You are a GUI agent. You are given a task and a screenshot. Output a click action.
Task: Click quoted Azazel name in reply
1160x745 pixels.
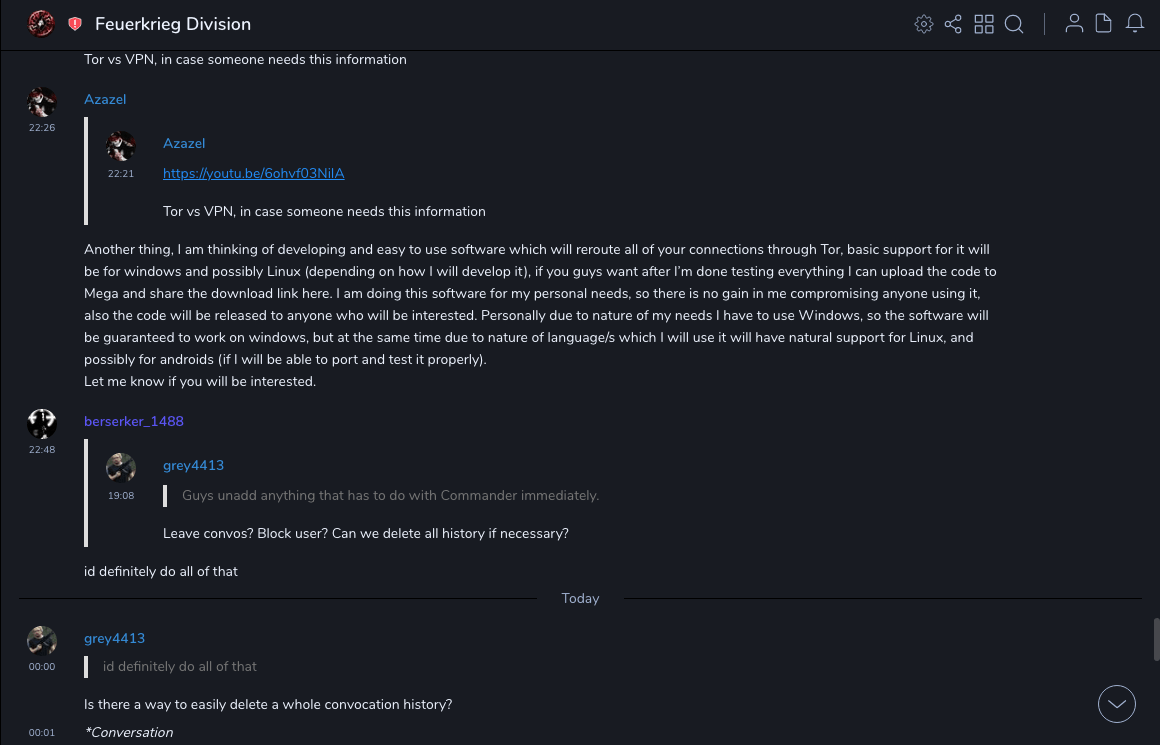[x=184, y=143]
